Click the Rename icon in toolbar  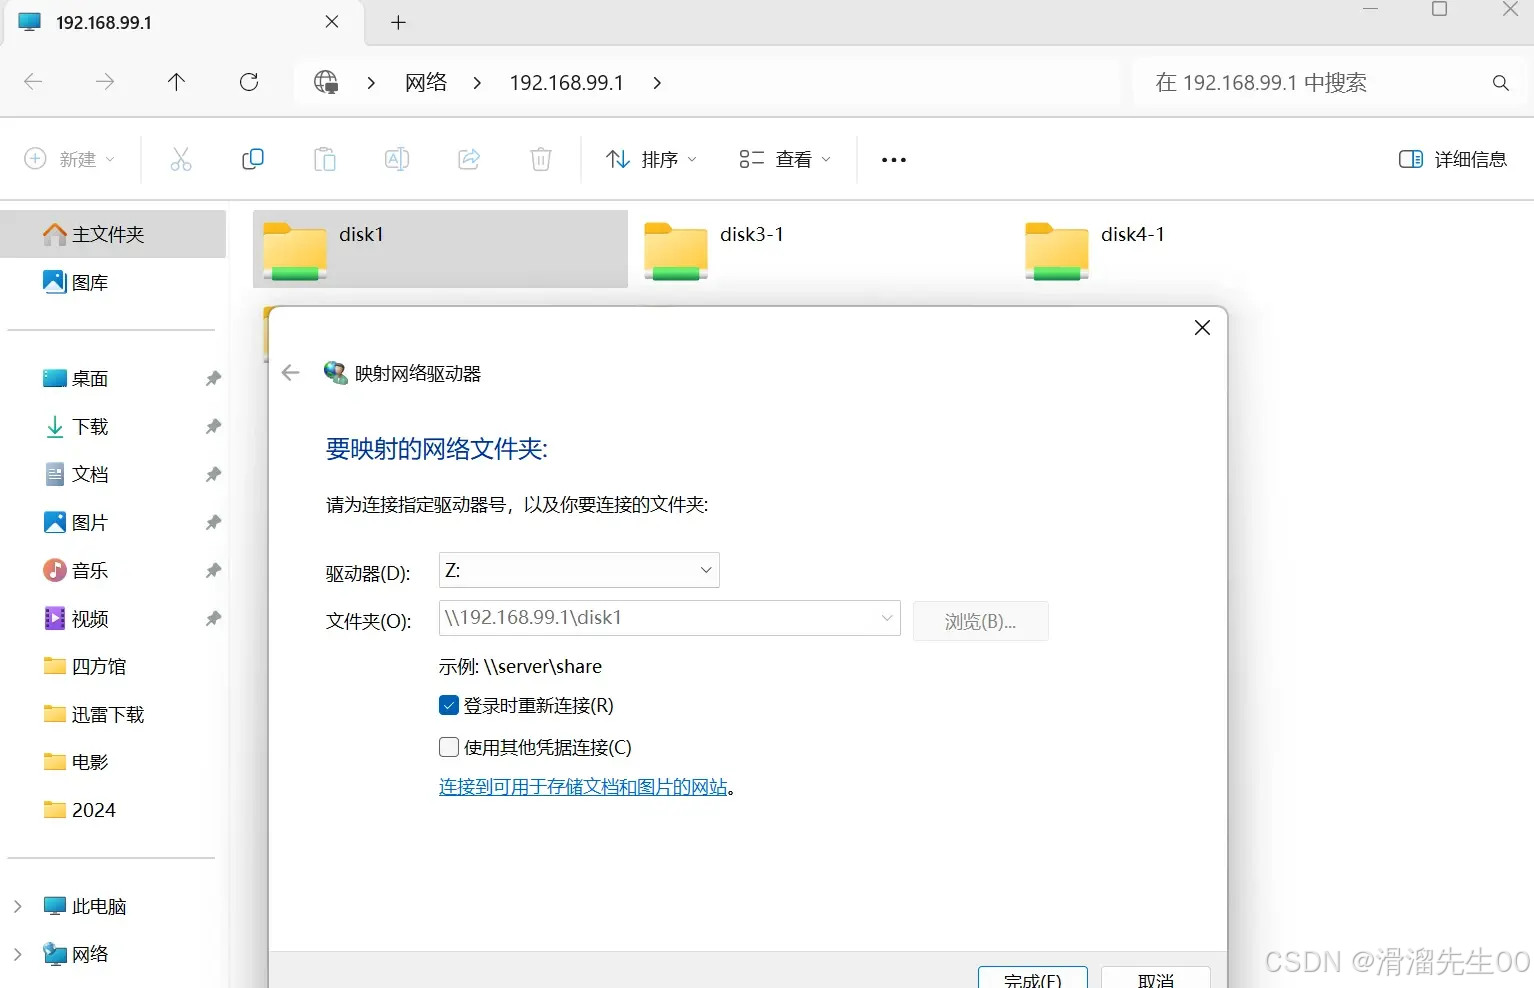[x=397, y=159]
